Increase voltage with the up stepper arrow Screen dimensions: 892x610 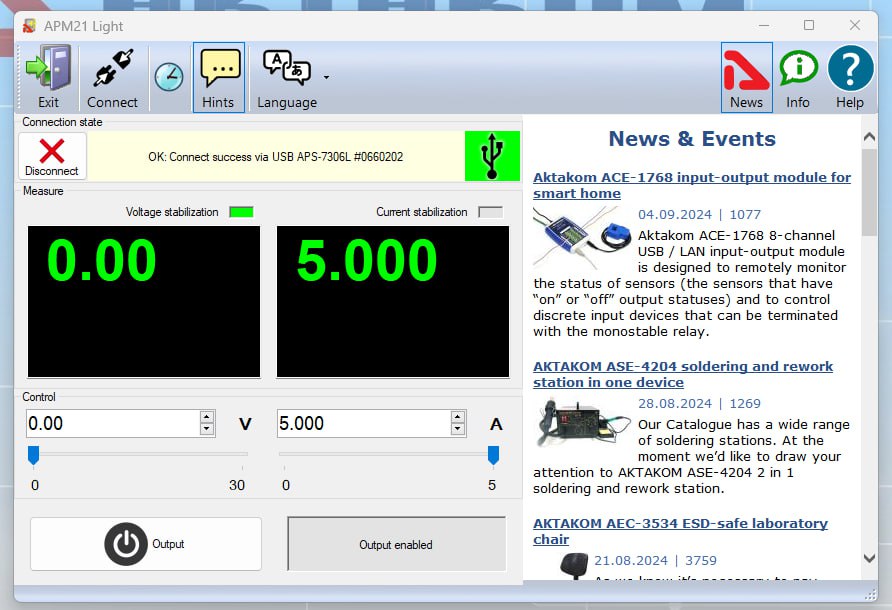tap(207, 417)
